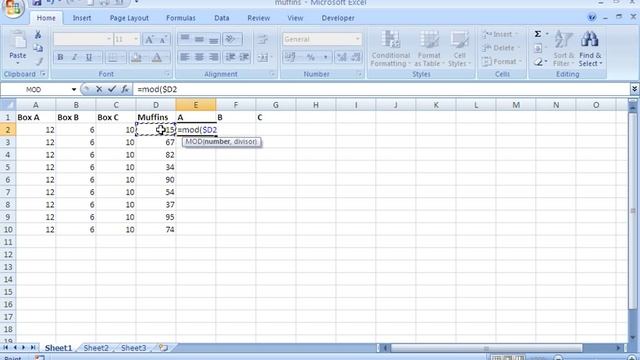The image size is (640, 360).
Task: Click the Delete cells button
Action: 500,48
